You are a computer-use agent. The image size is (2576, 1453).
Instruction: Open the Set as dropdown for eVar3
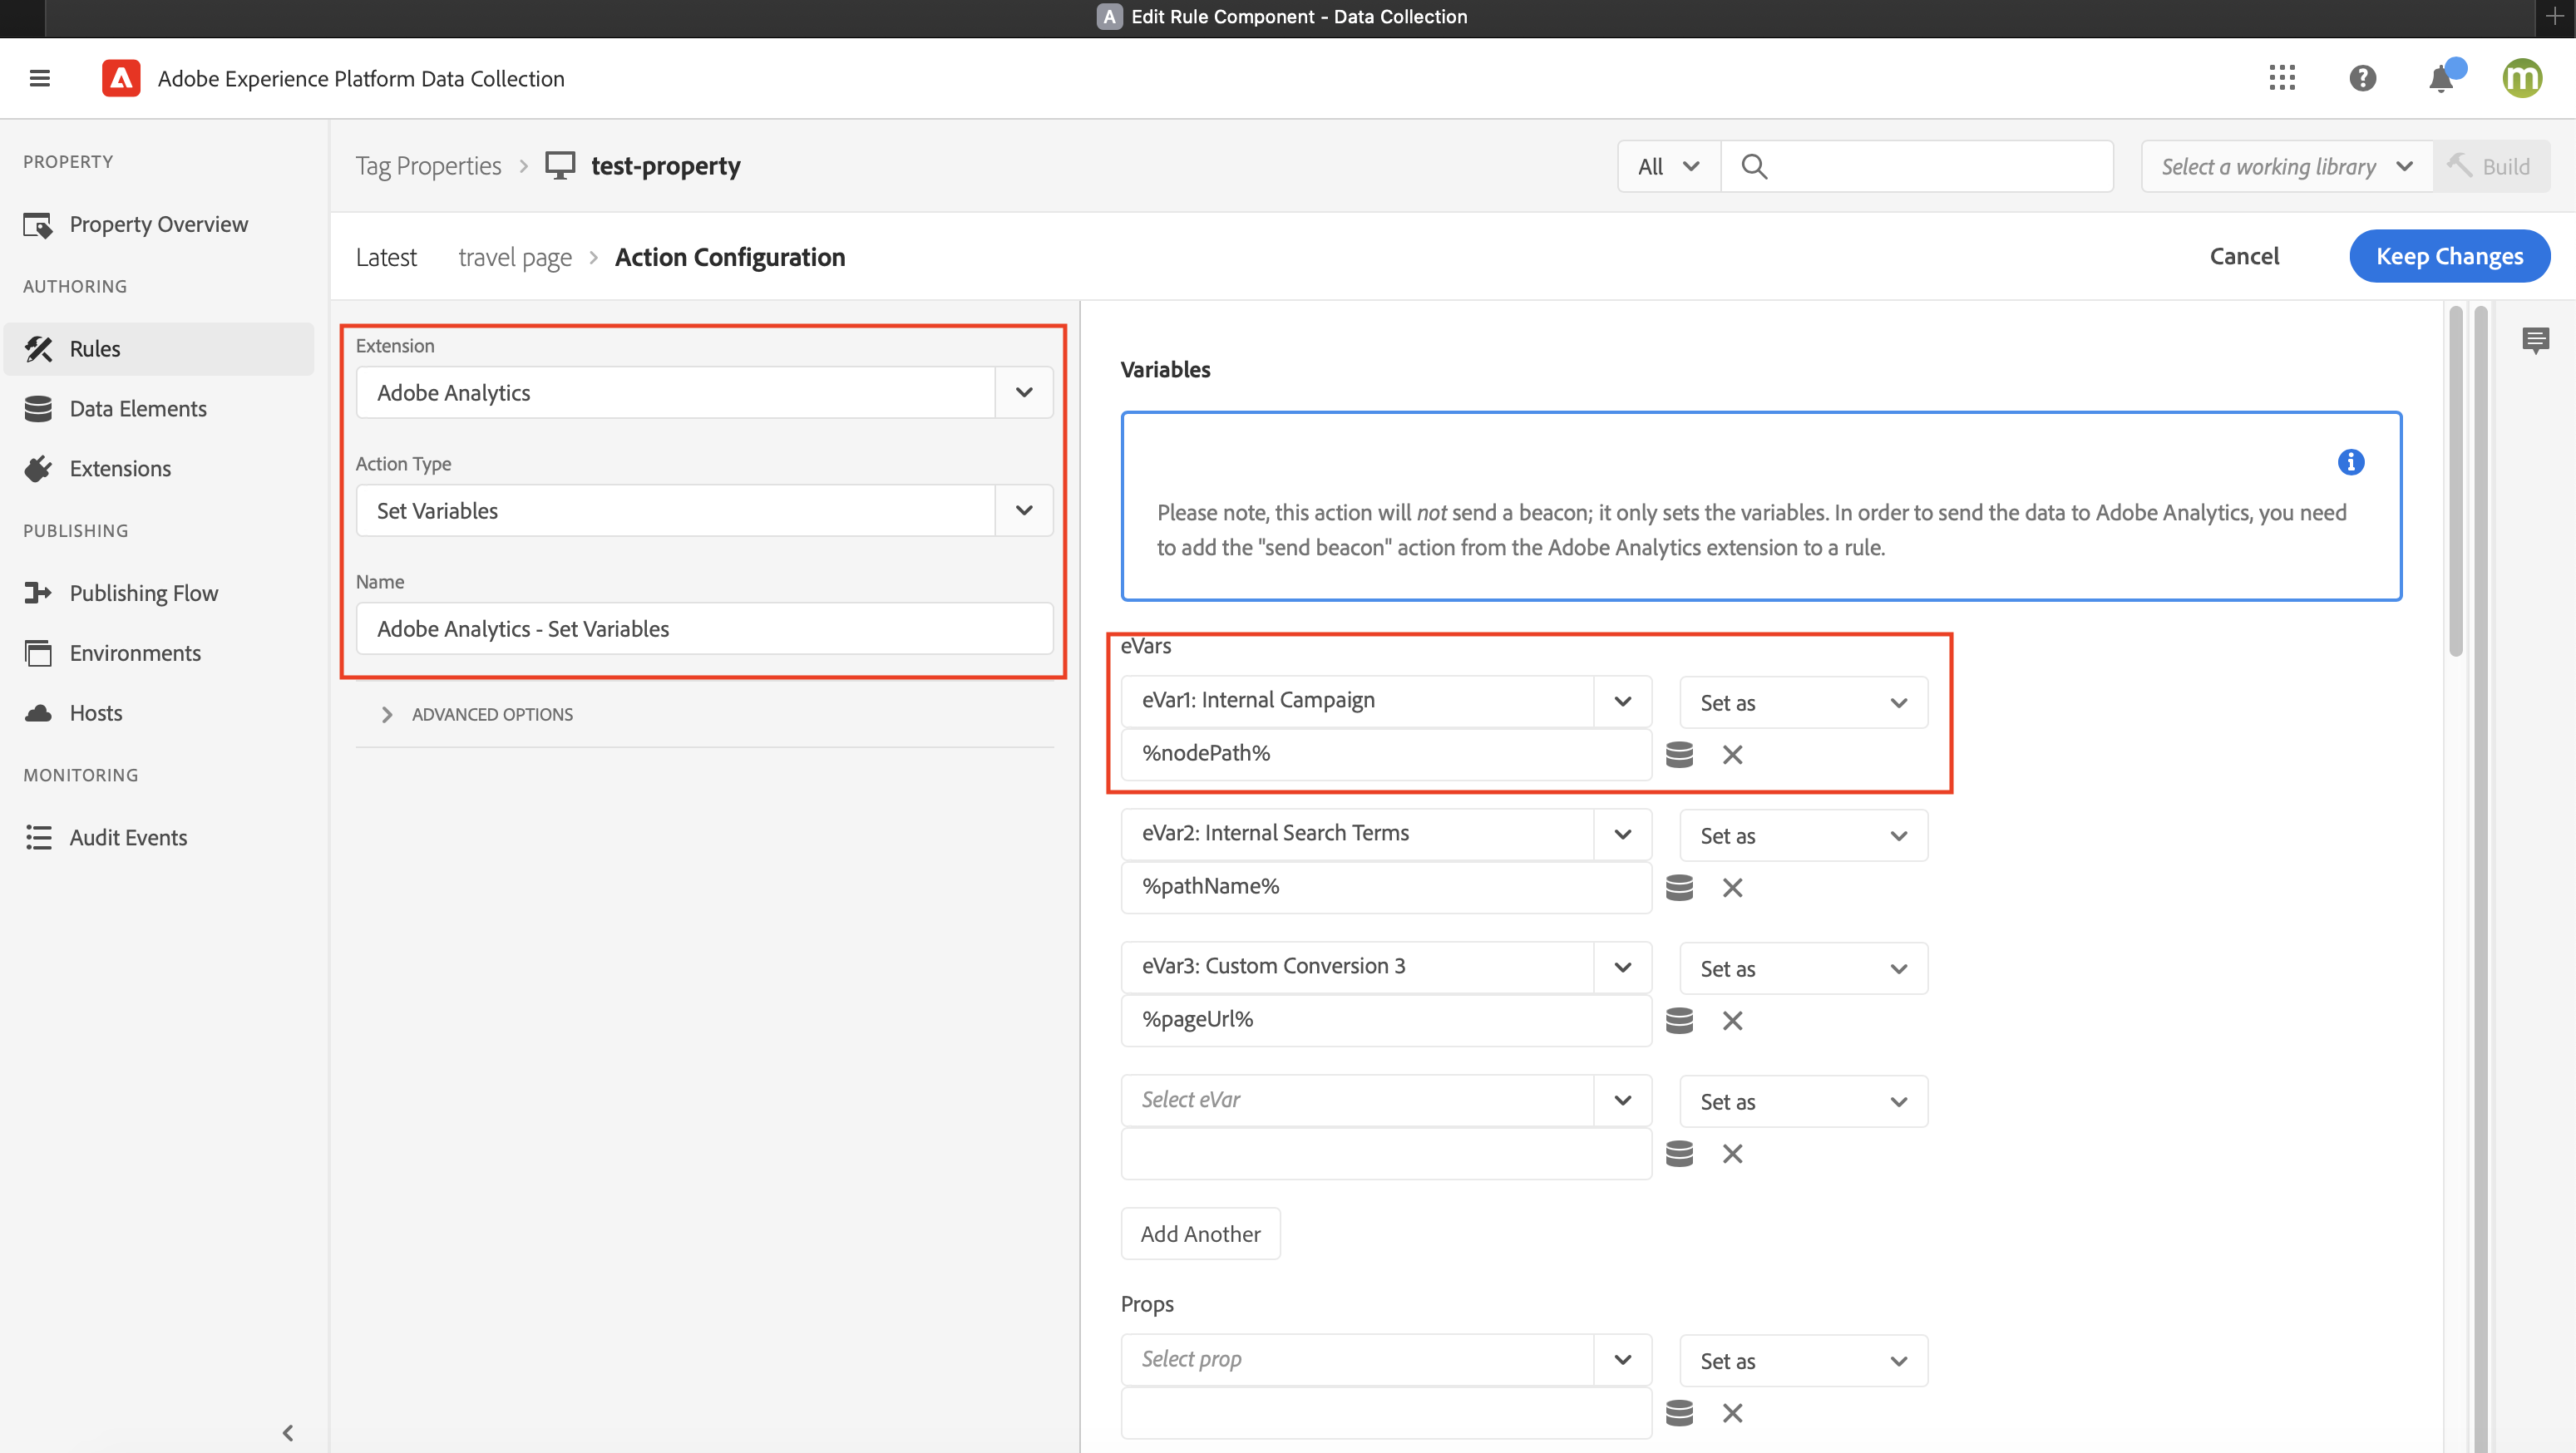1803,968
